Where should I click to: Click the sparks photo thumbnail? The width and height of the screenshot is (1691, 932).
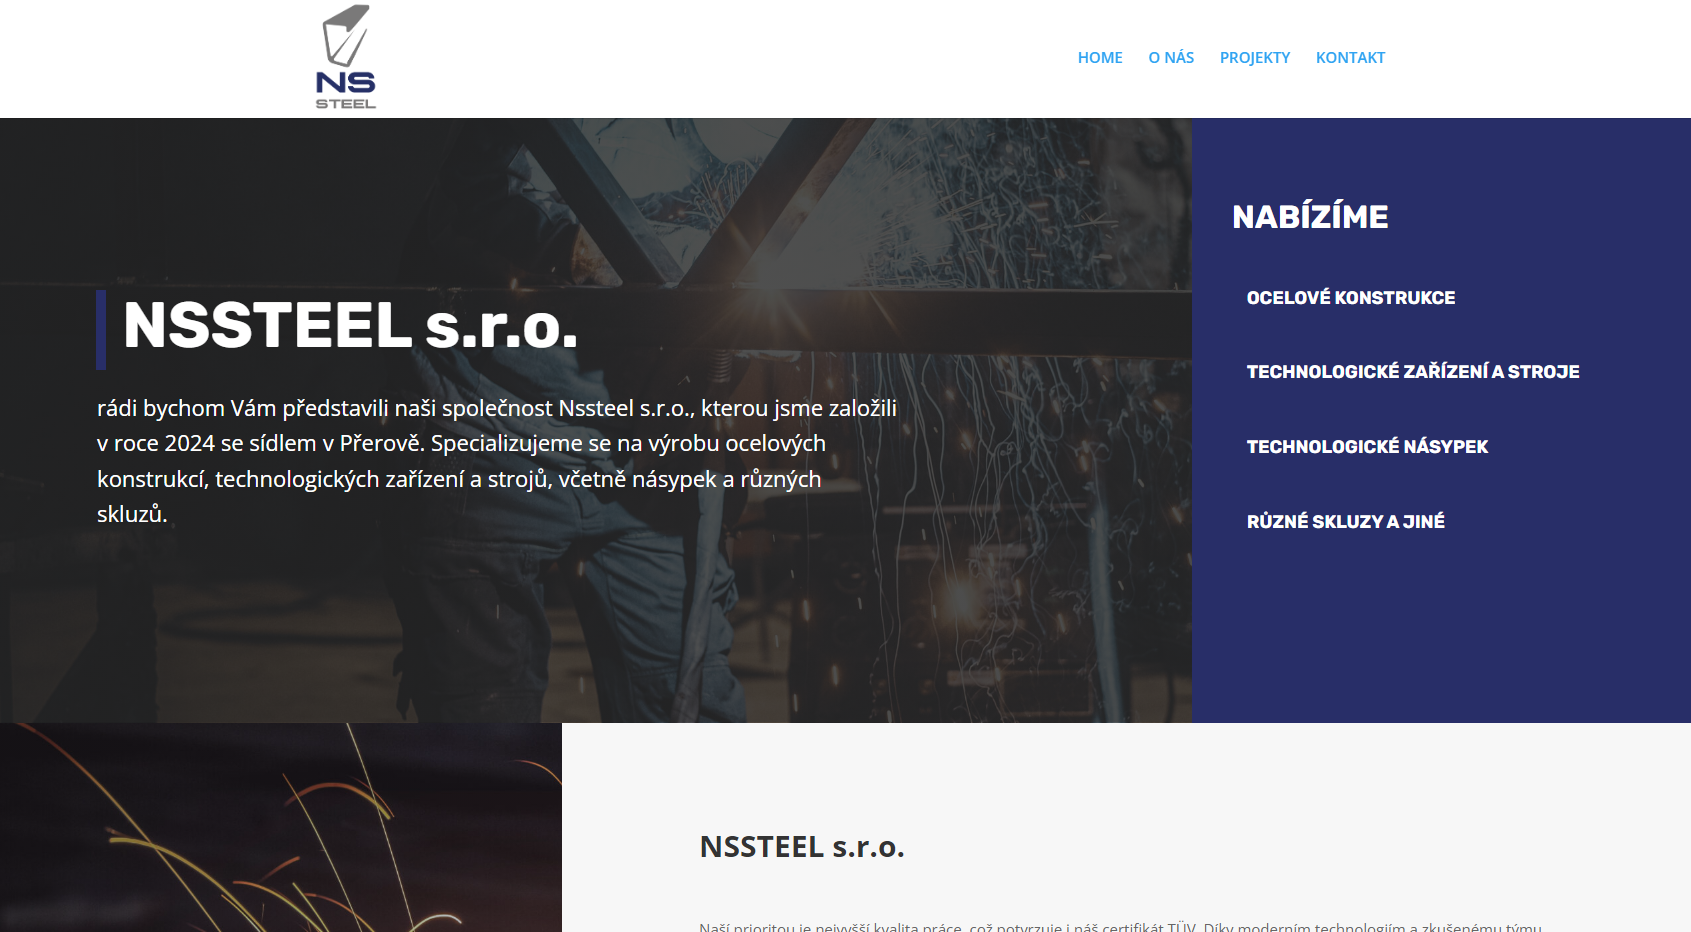click(281, 827)
